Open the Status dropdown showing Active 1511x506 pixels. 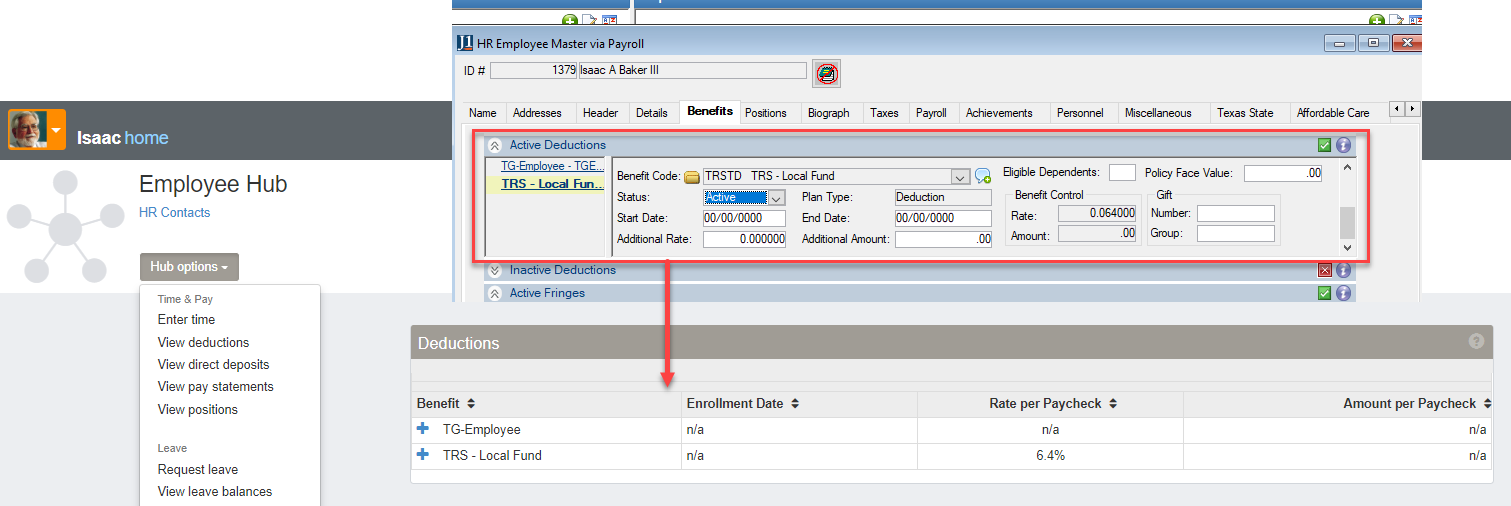click(776, 198)
